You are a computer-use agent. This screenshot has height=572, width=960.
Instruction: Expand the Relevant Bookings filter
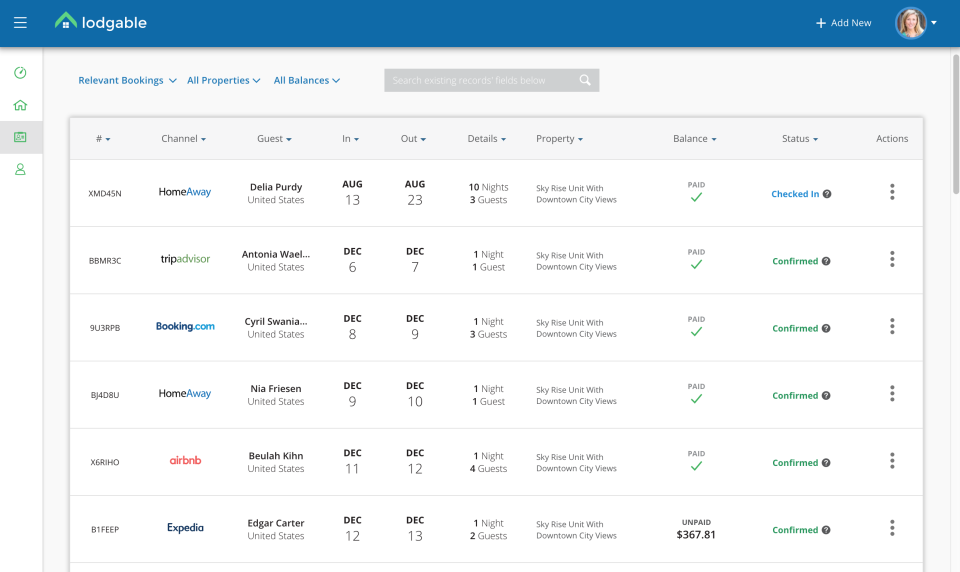127,81
